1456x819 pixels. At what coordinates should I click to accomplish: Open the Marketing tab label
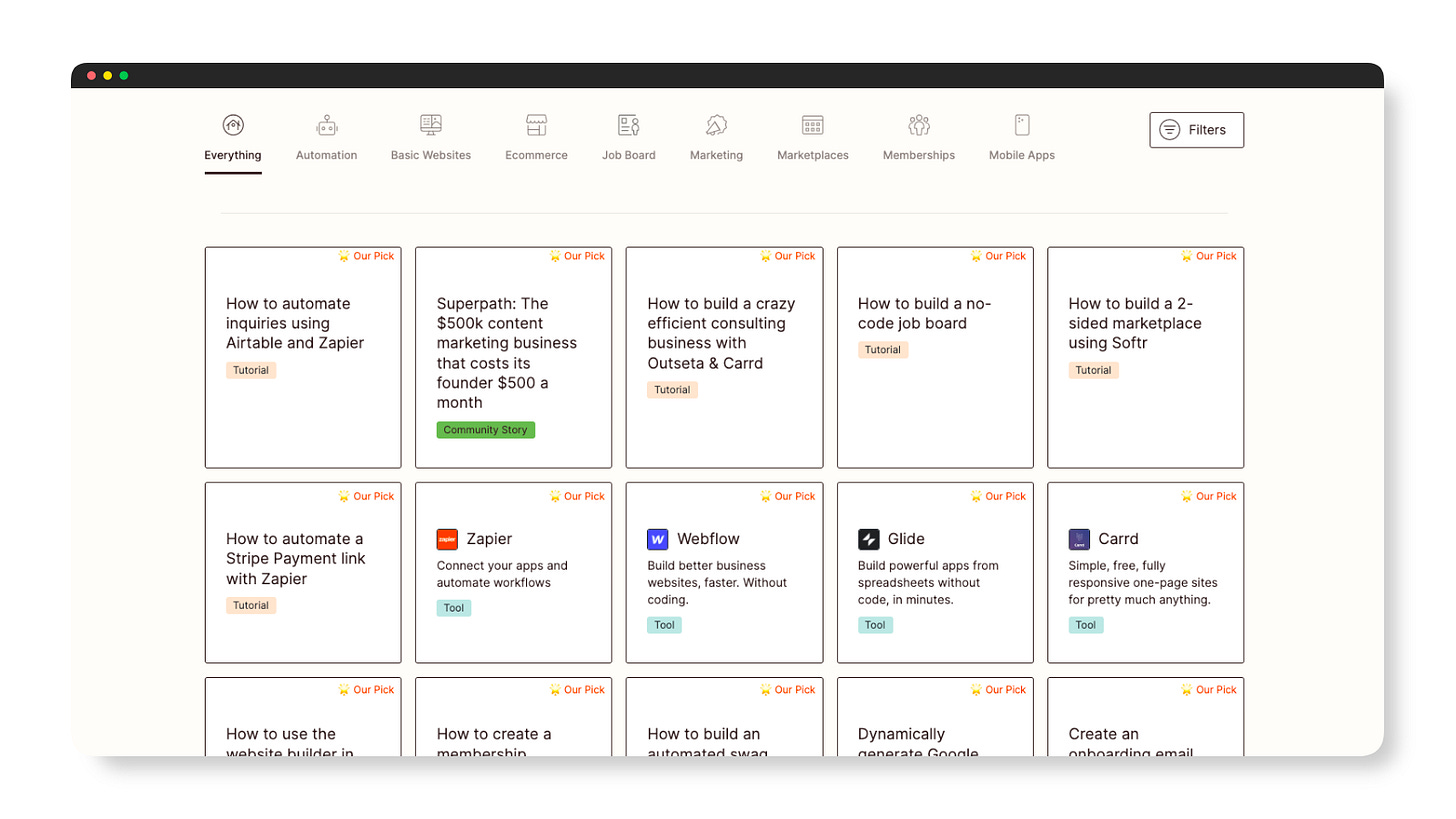[x=716, y=155]
